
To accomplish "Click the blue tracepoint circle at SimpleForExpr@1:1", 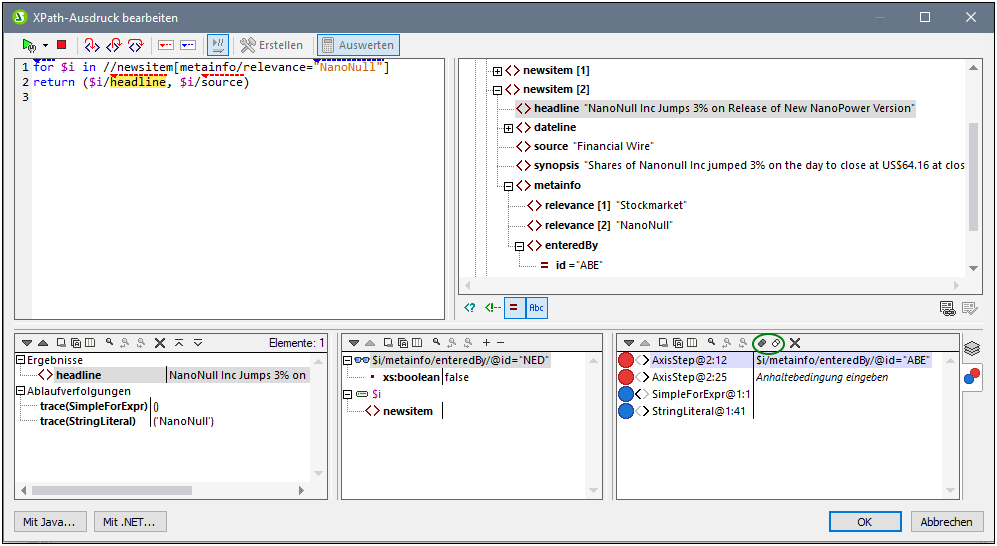I will click(627, 394).
